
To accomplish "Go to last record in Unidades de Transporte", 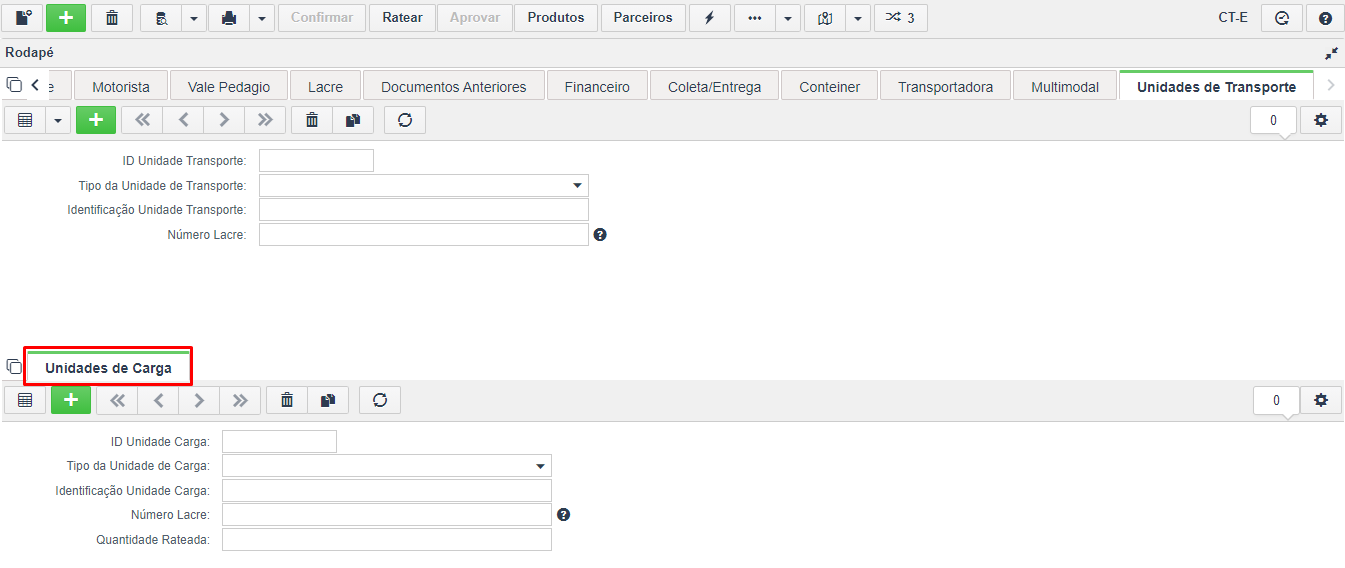I will (x=265, y=120).
